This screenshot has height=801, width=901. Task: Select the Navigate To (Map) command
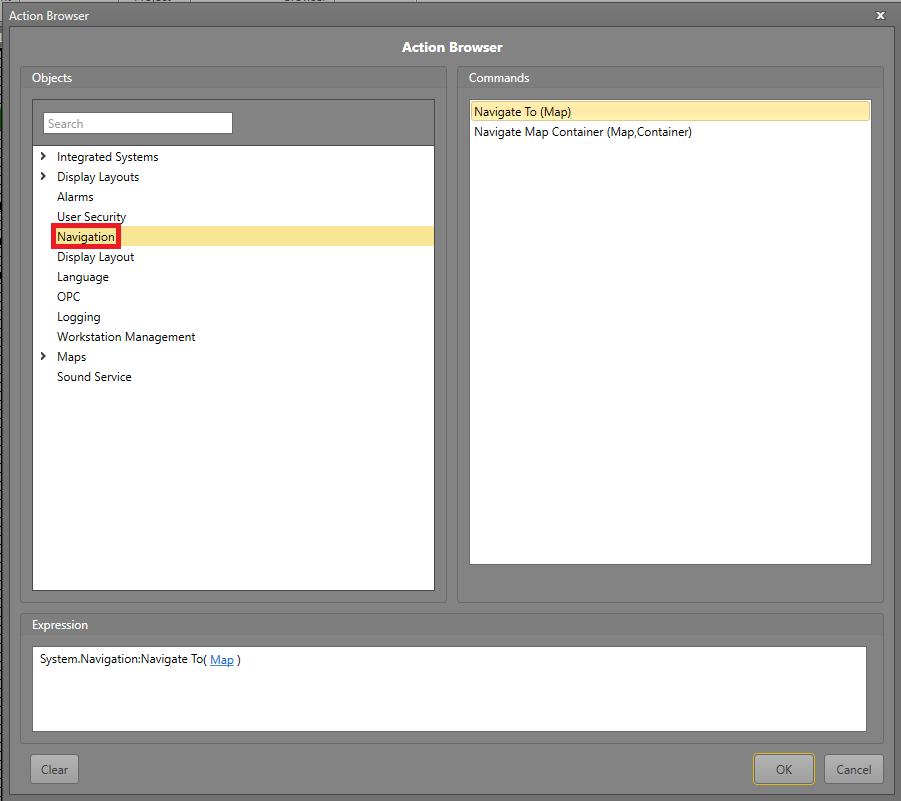[x=522, y=112]
